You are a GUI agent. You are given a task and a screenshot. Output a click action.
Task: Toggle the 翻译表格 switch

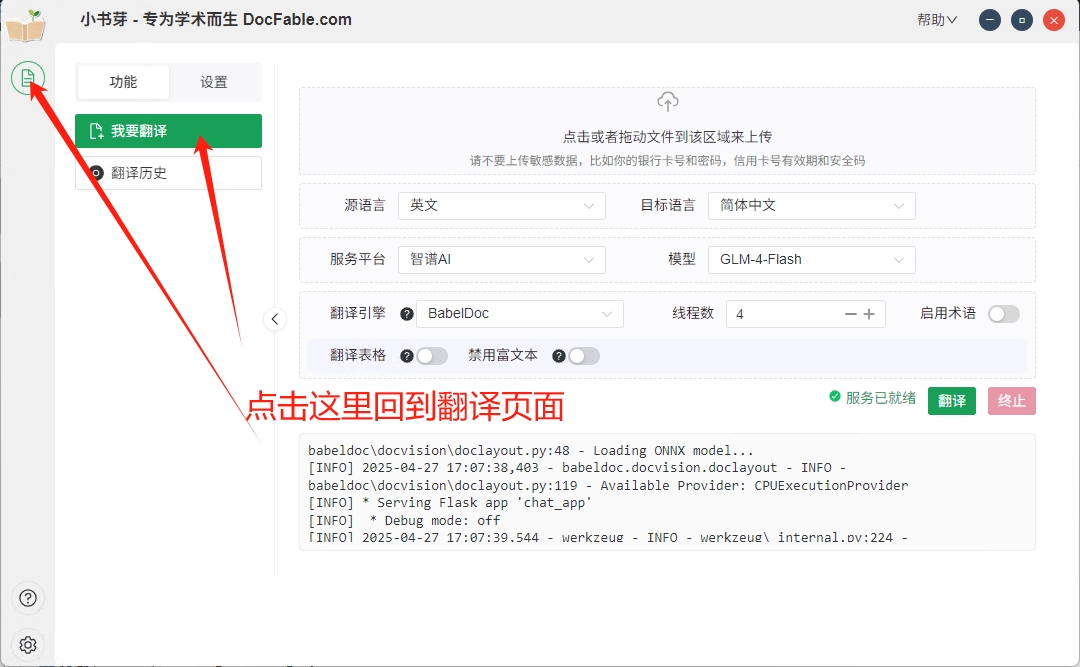[432, 356]
